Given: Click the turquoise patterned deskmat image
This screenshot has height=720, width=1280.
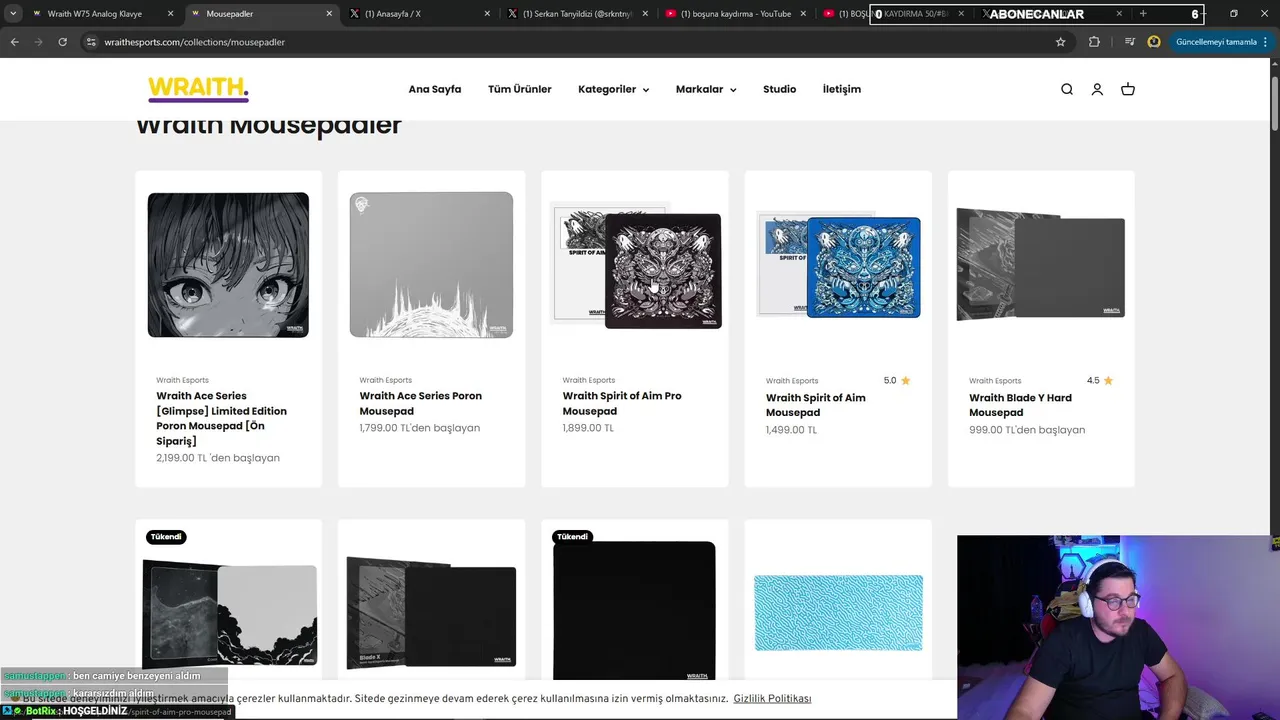Looking at the screenshot, I should 838,612.
